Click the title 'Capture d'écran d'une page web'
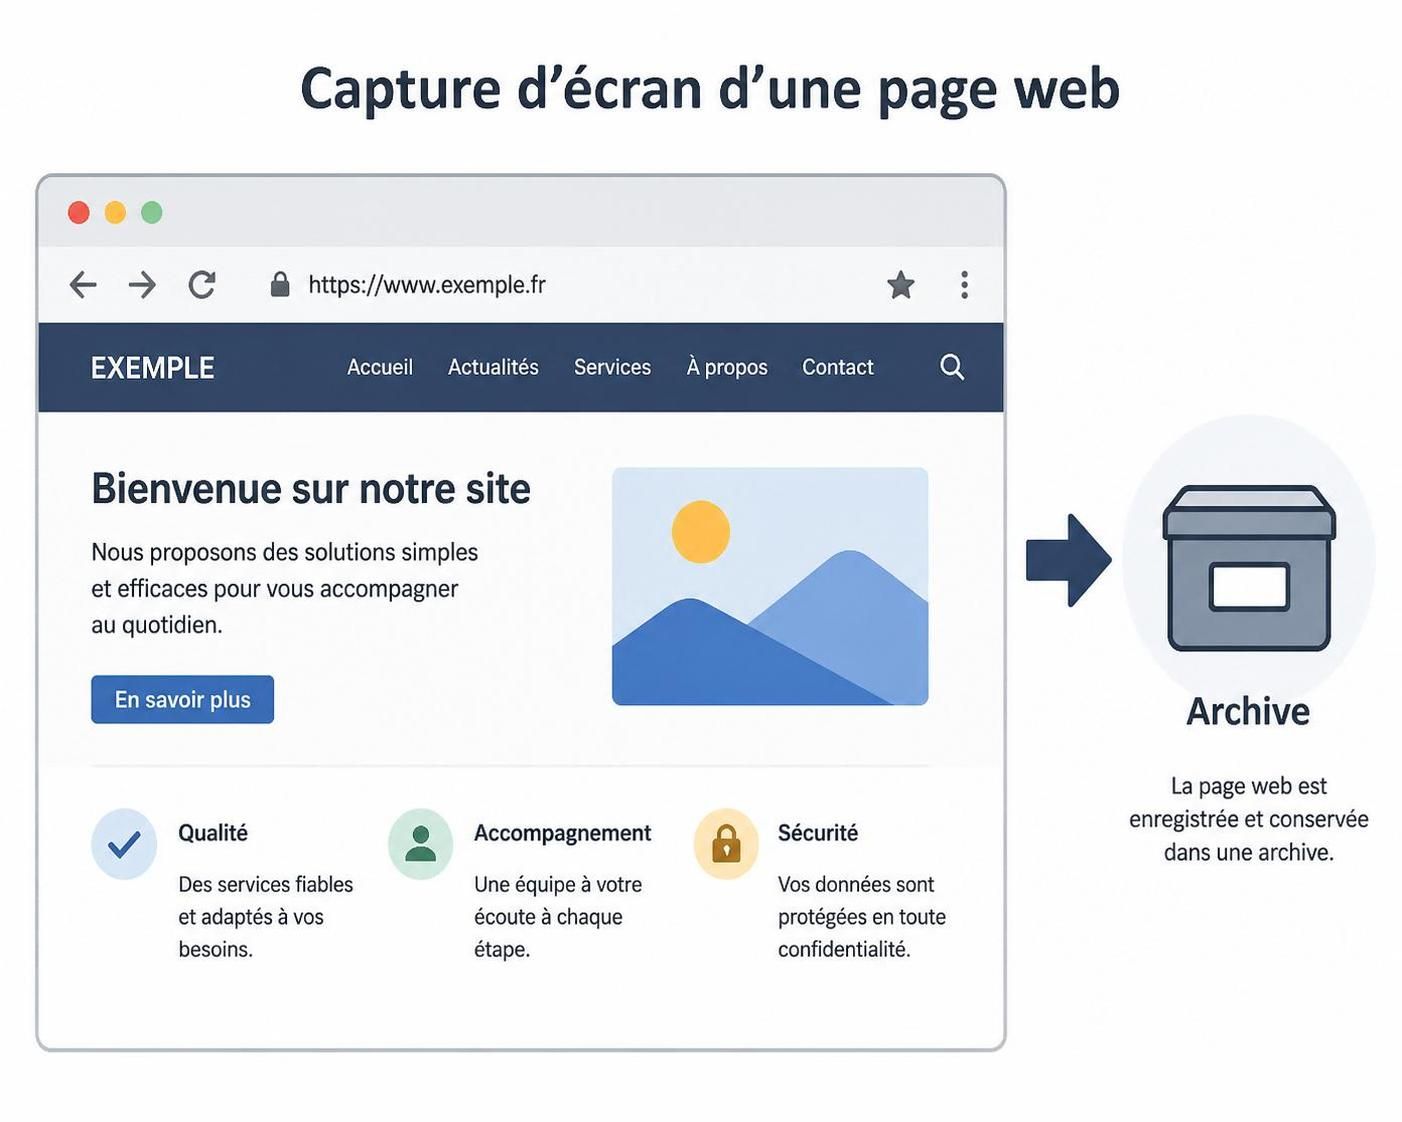The height and width of the screenshot is (1122, 1402). (710, 89)
